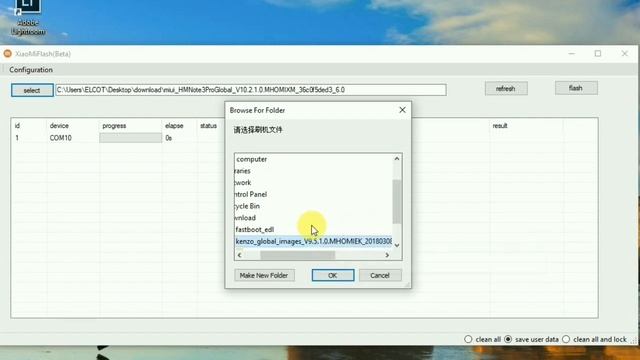
Task: Select the clean all radio option
Action: (x=468, y=339)
